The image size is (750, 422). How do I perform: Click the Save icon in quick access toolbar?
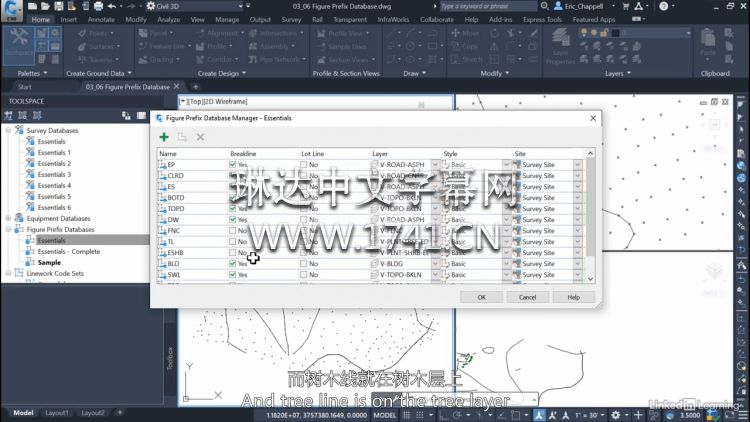coord(58,6)
